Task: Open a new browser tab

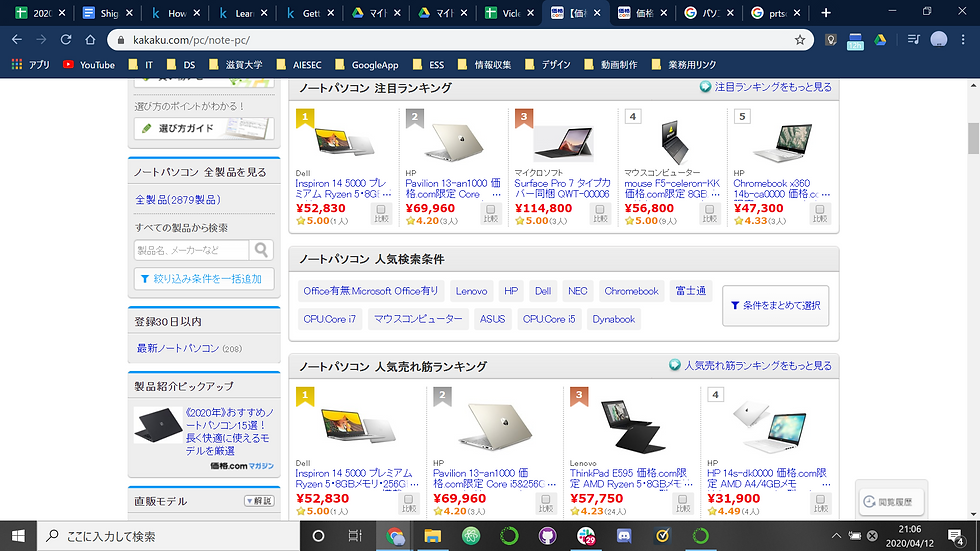Action: [826, 12]
